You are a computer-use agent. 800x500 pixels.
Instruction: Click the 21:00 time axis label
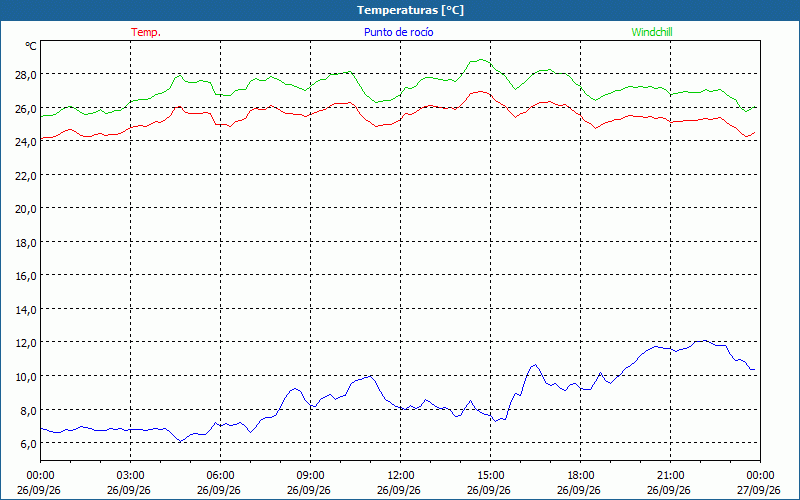(670, 476)
